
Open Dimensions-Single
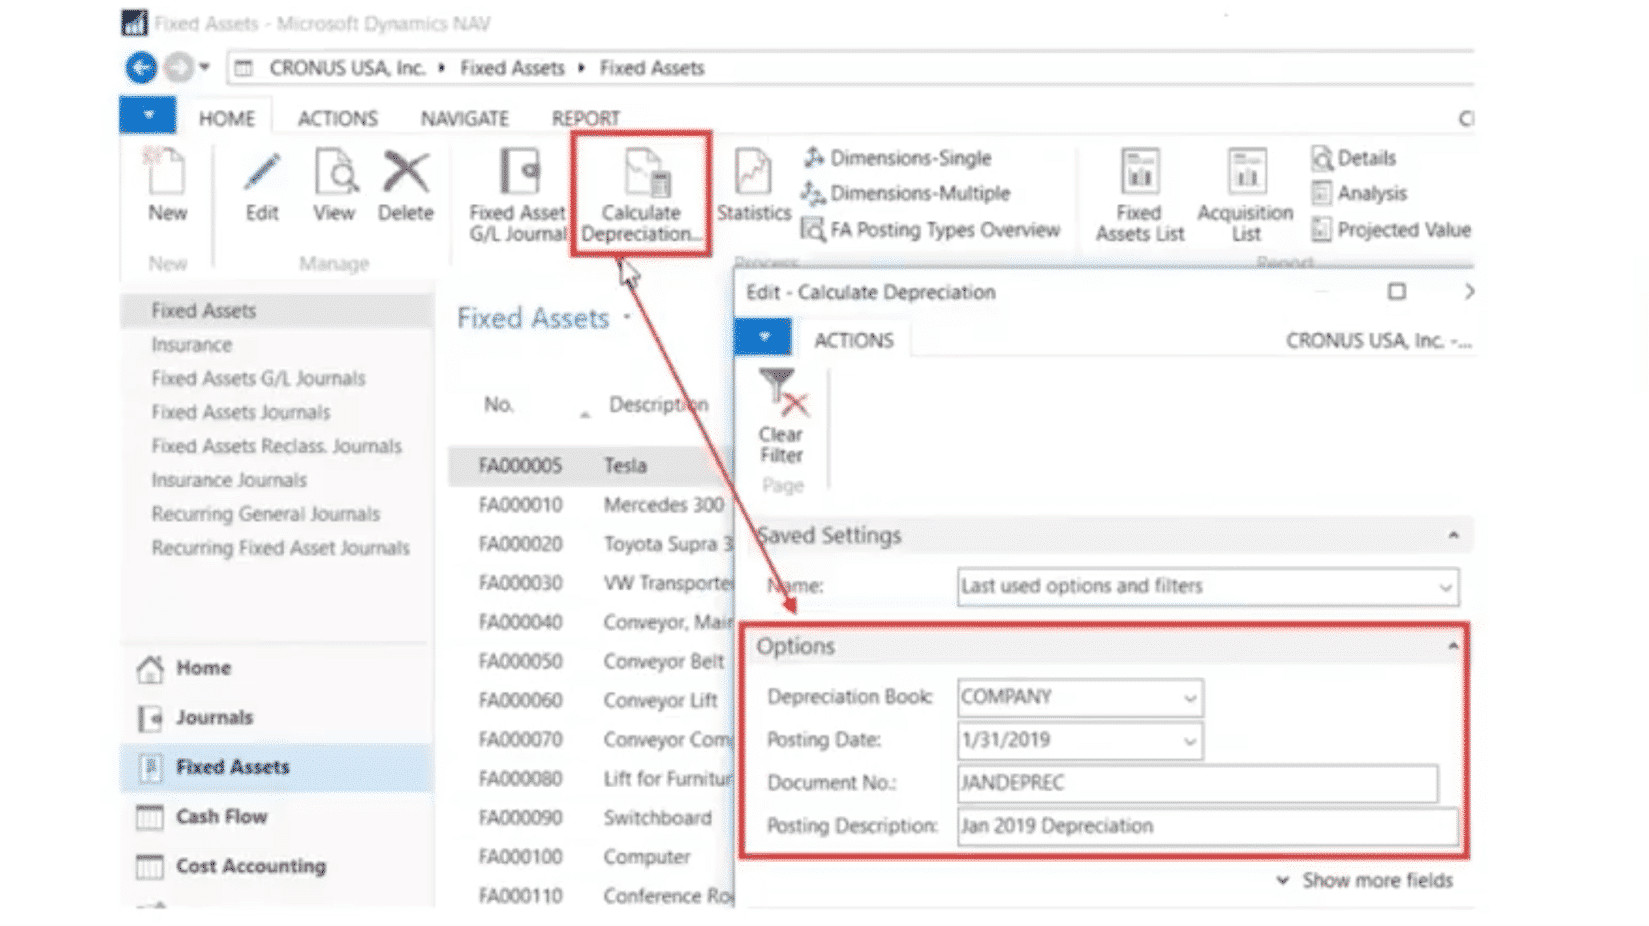point(898,158)
